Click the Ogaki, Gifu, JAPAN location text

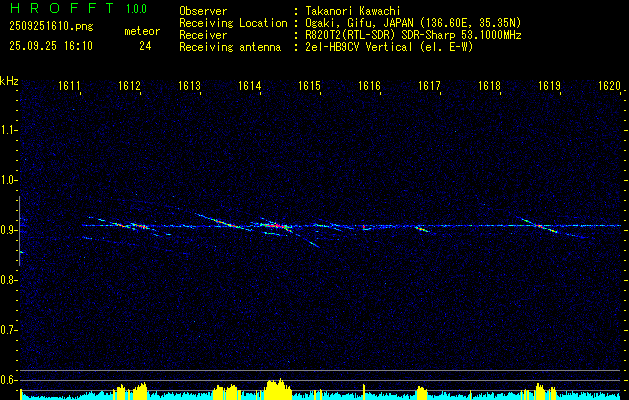pyautogui.click(x=412, y=23)
